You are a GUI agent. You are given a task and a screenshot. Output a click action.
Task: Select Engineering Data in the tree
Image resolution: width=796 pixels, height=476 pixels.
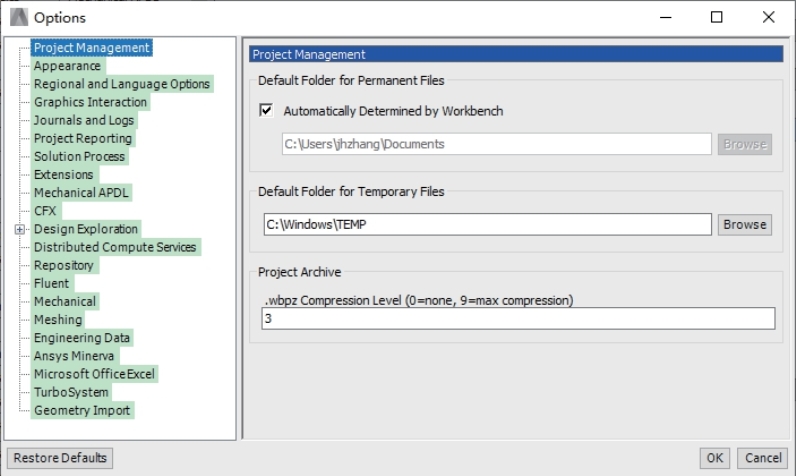[82, 338]
